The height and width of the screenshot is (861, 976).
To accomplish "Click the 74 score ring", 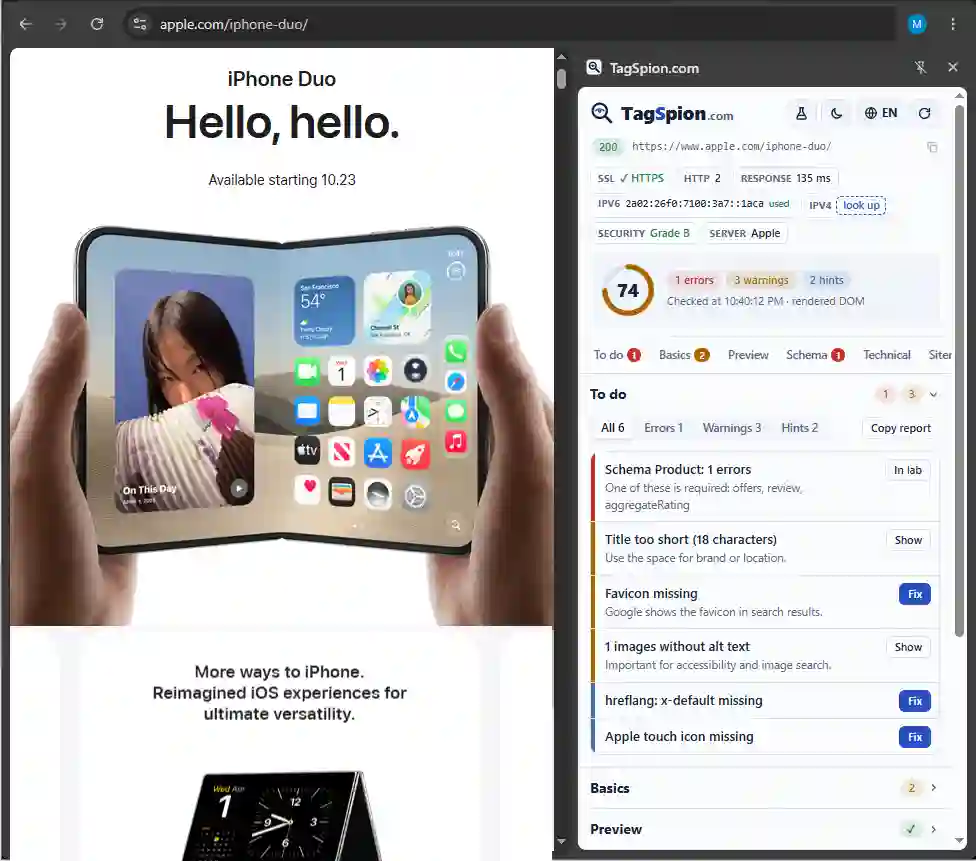I will pos(628,290).
